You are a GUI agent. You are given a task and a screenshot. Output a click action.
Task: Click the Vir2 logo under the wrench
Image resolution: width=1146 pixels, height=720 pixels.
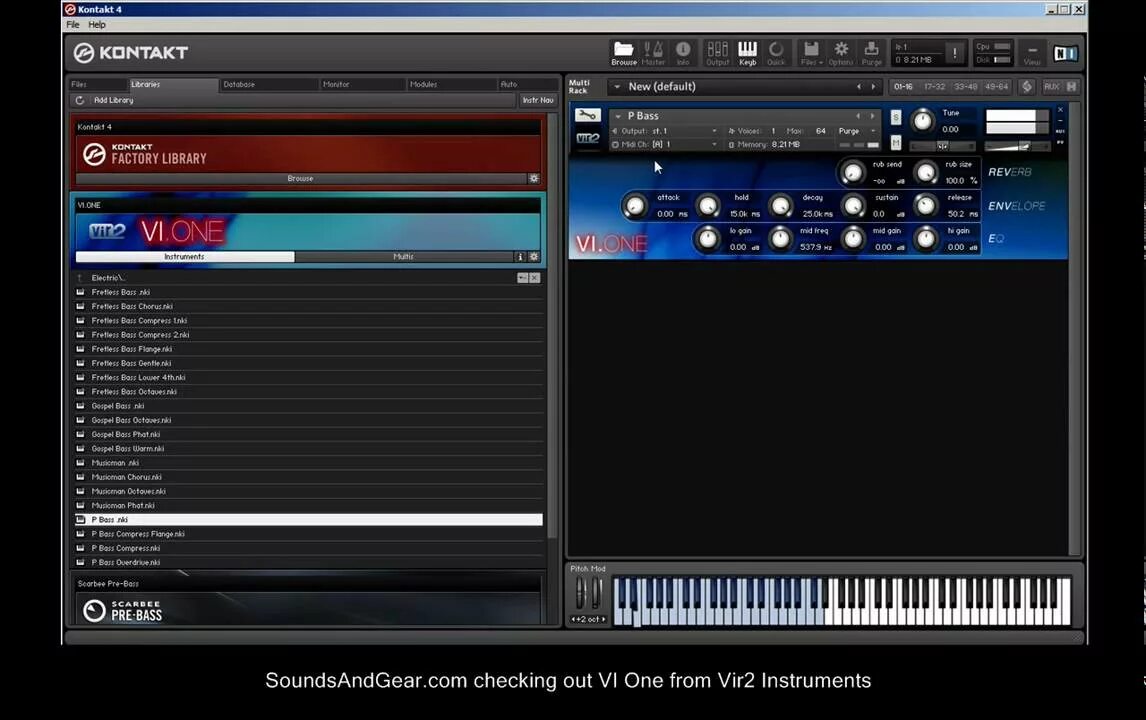tap(588, 137)
